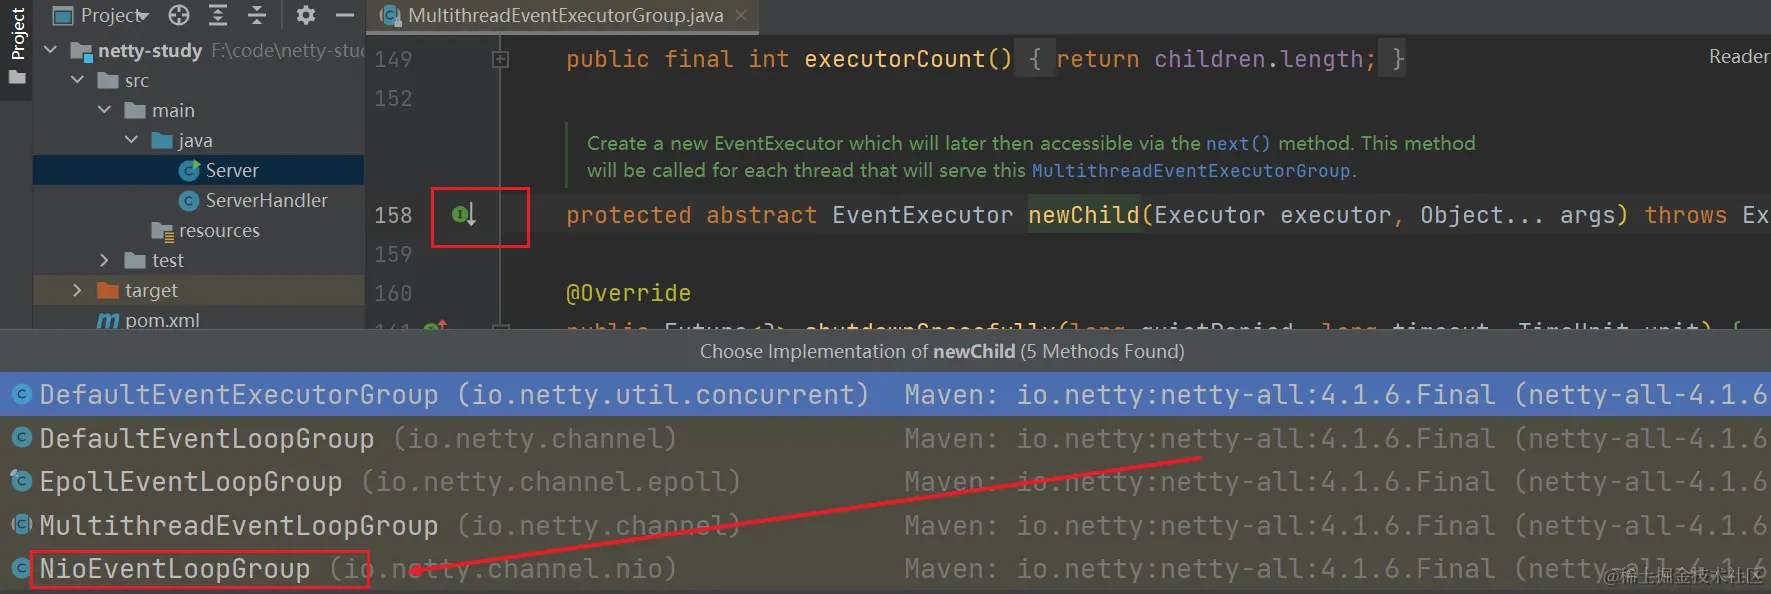Open Project panel settings gear

[x=306, y=15]
